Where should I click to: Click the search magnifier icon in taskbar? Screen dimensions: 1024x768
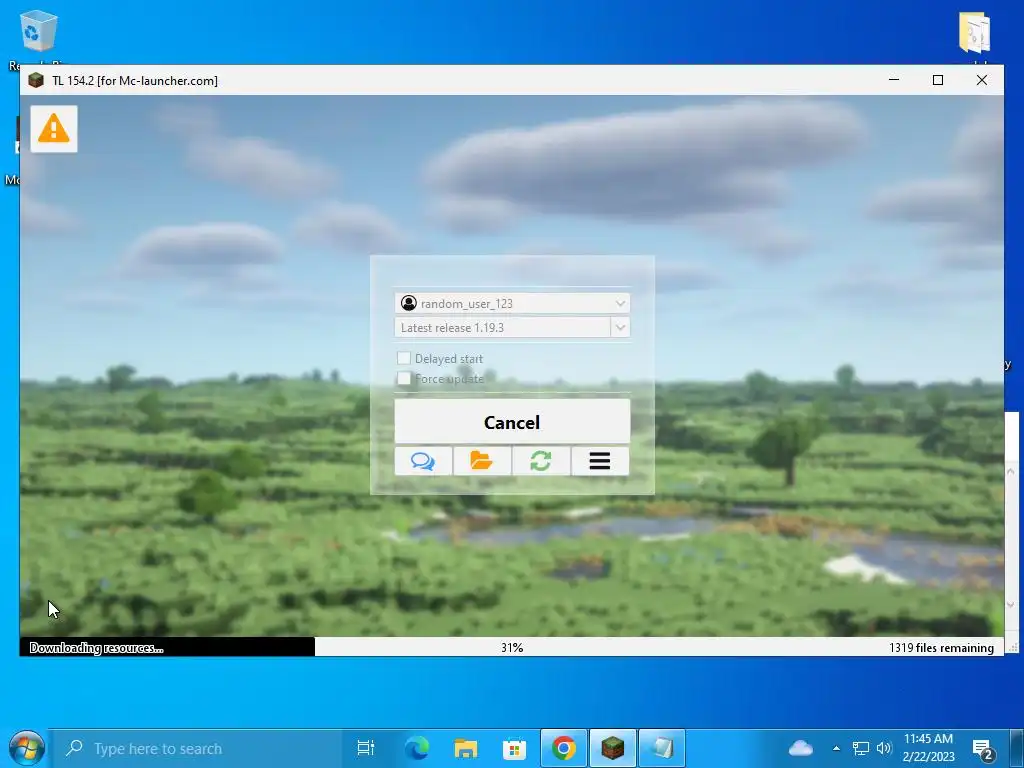point(74,747)
